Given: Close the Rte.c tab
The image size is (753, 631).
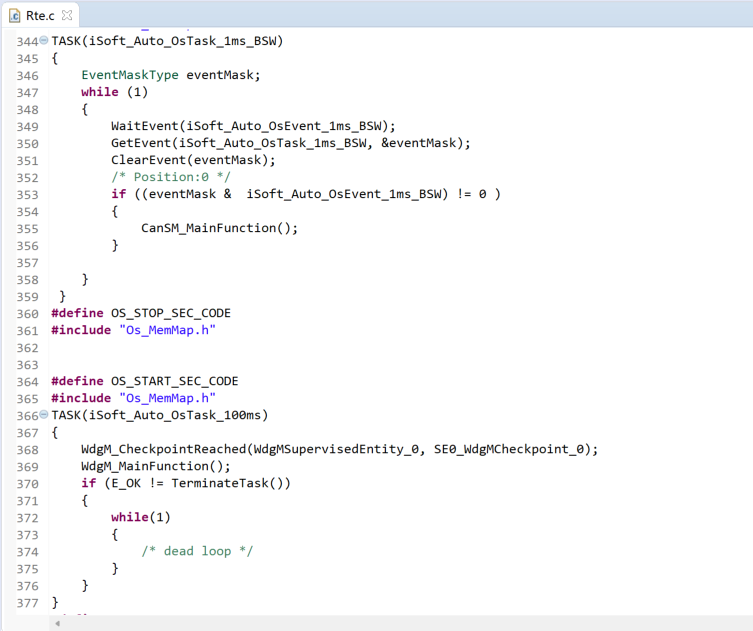Looking at the screenshot, I should pyautogui.click(x=67, y=15).
